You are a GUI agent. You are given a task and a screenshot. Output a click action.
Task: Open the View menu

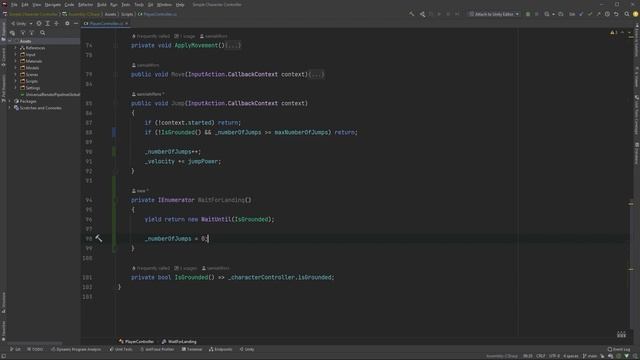point(36,4)
